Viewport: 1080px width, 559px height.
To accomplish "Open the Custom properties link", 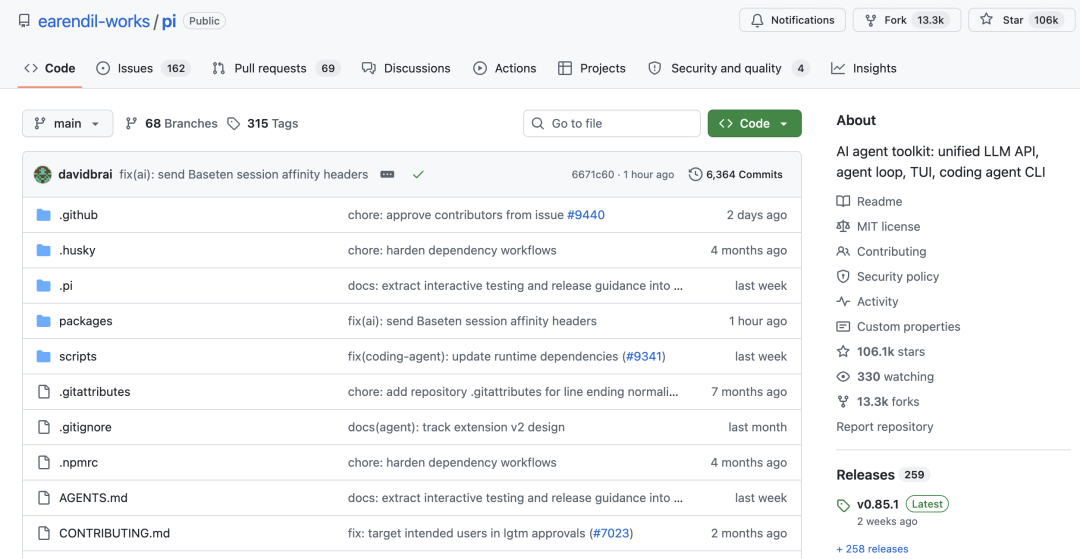I will tap(898, 326).
